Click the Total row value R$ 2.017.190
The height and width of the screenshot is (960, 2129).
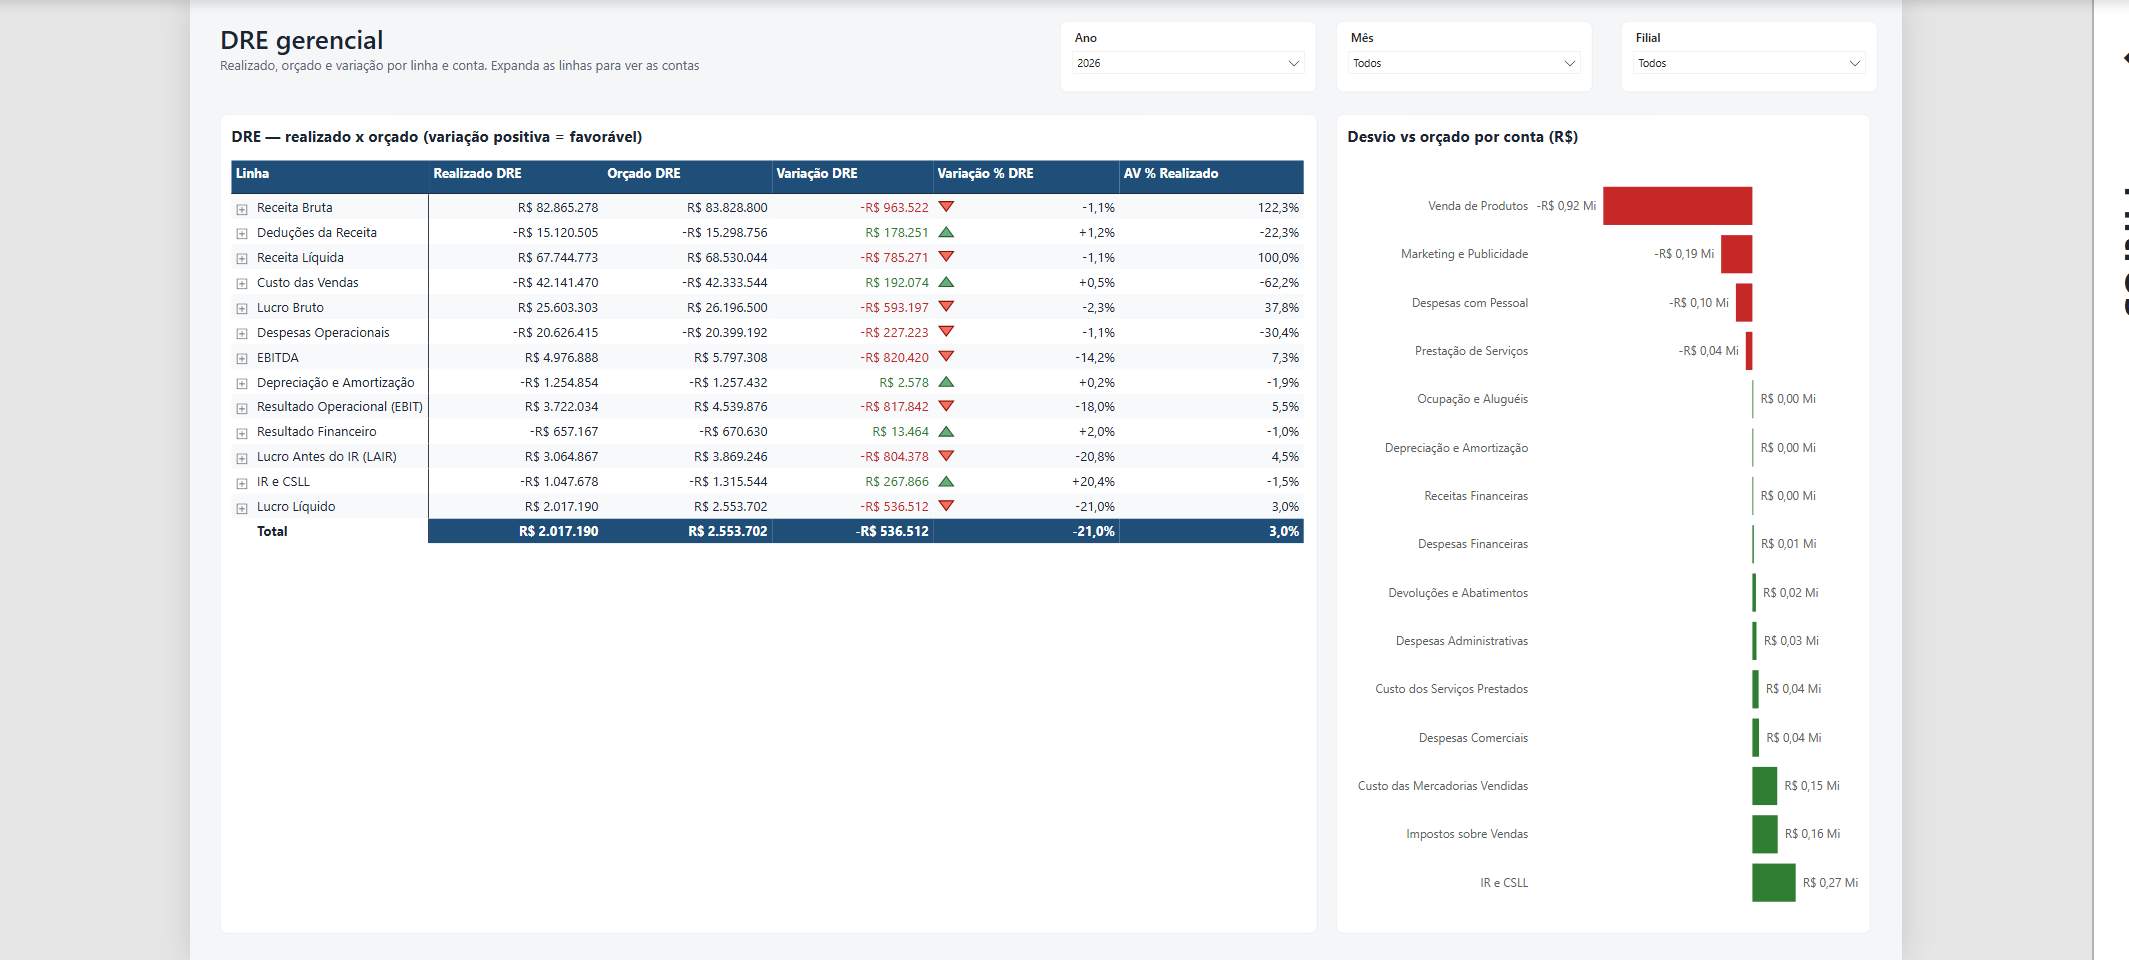tap(558, 531)
